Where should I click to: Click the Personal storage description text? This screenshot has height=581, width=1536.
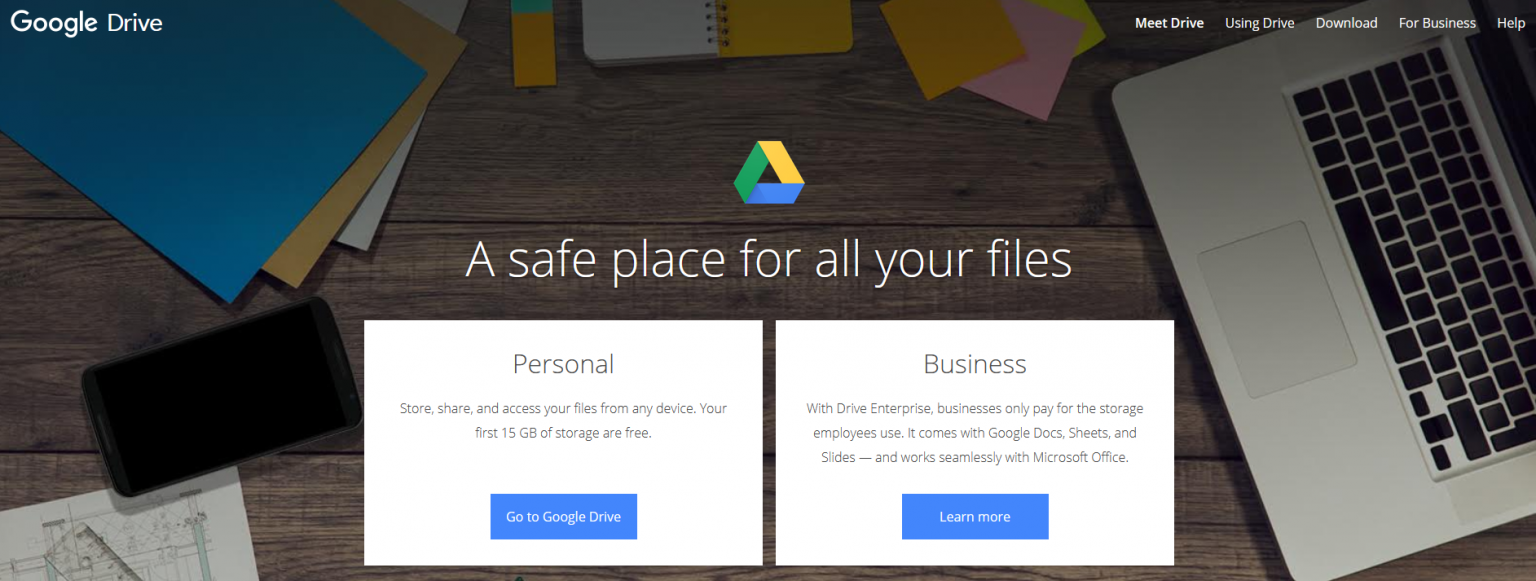click(563, 420)
